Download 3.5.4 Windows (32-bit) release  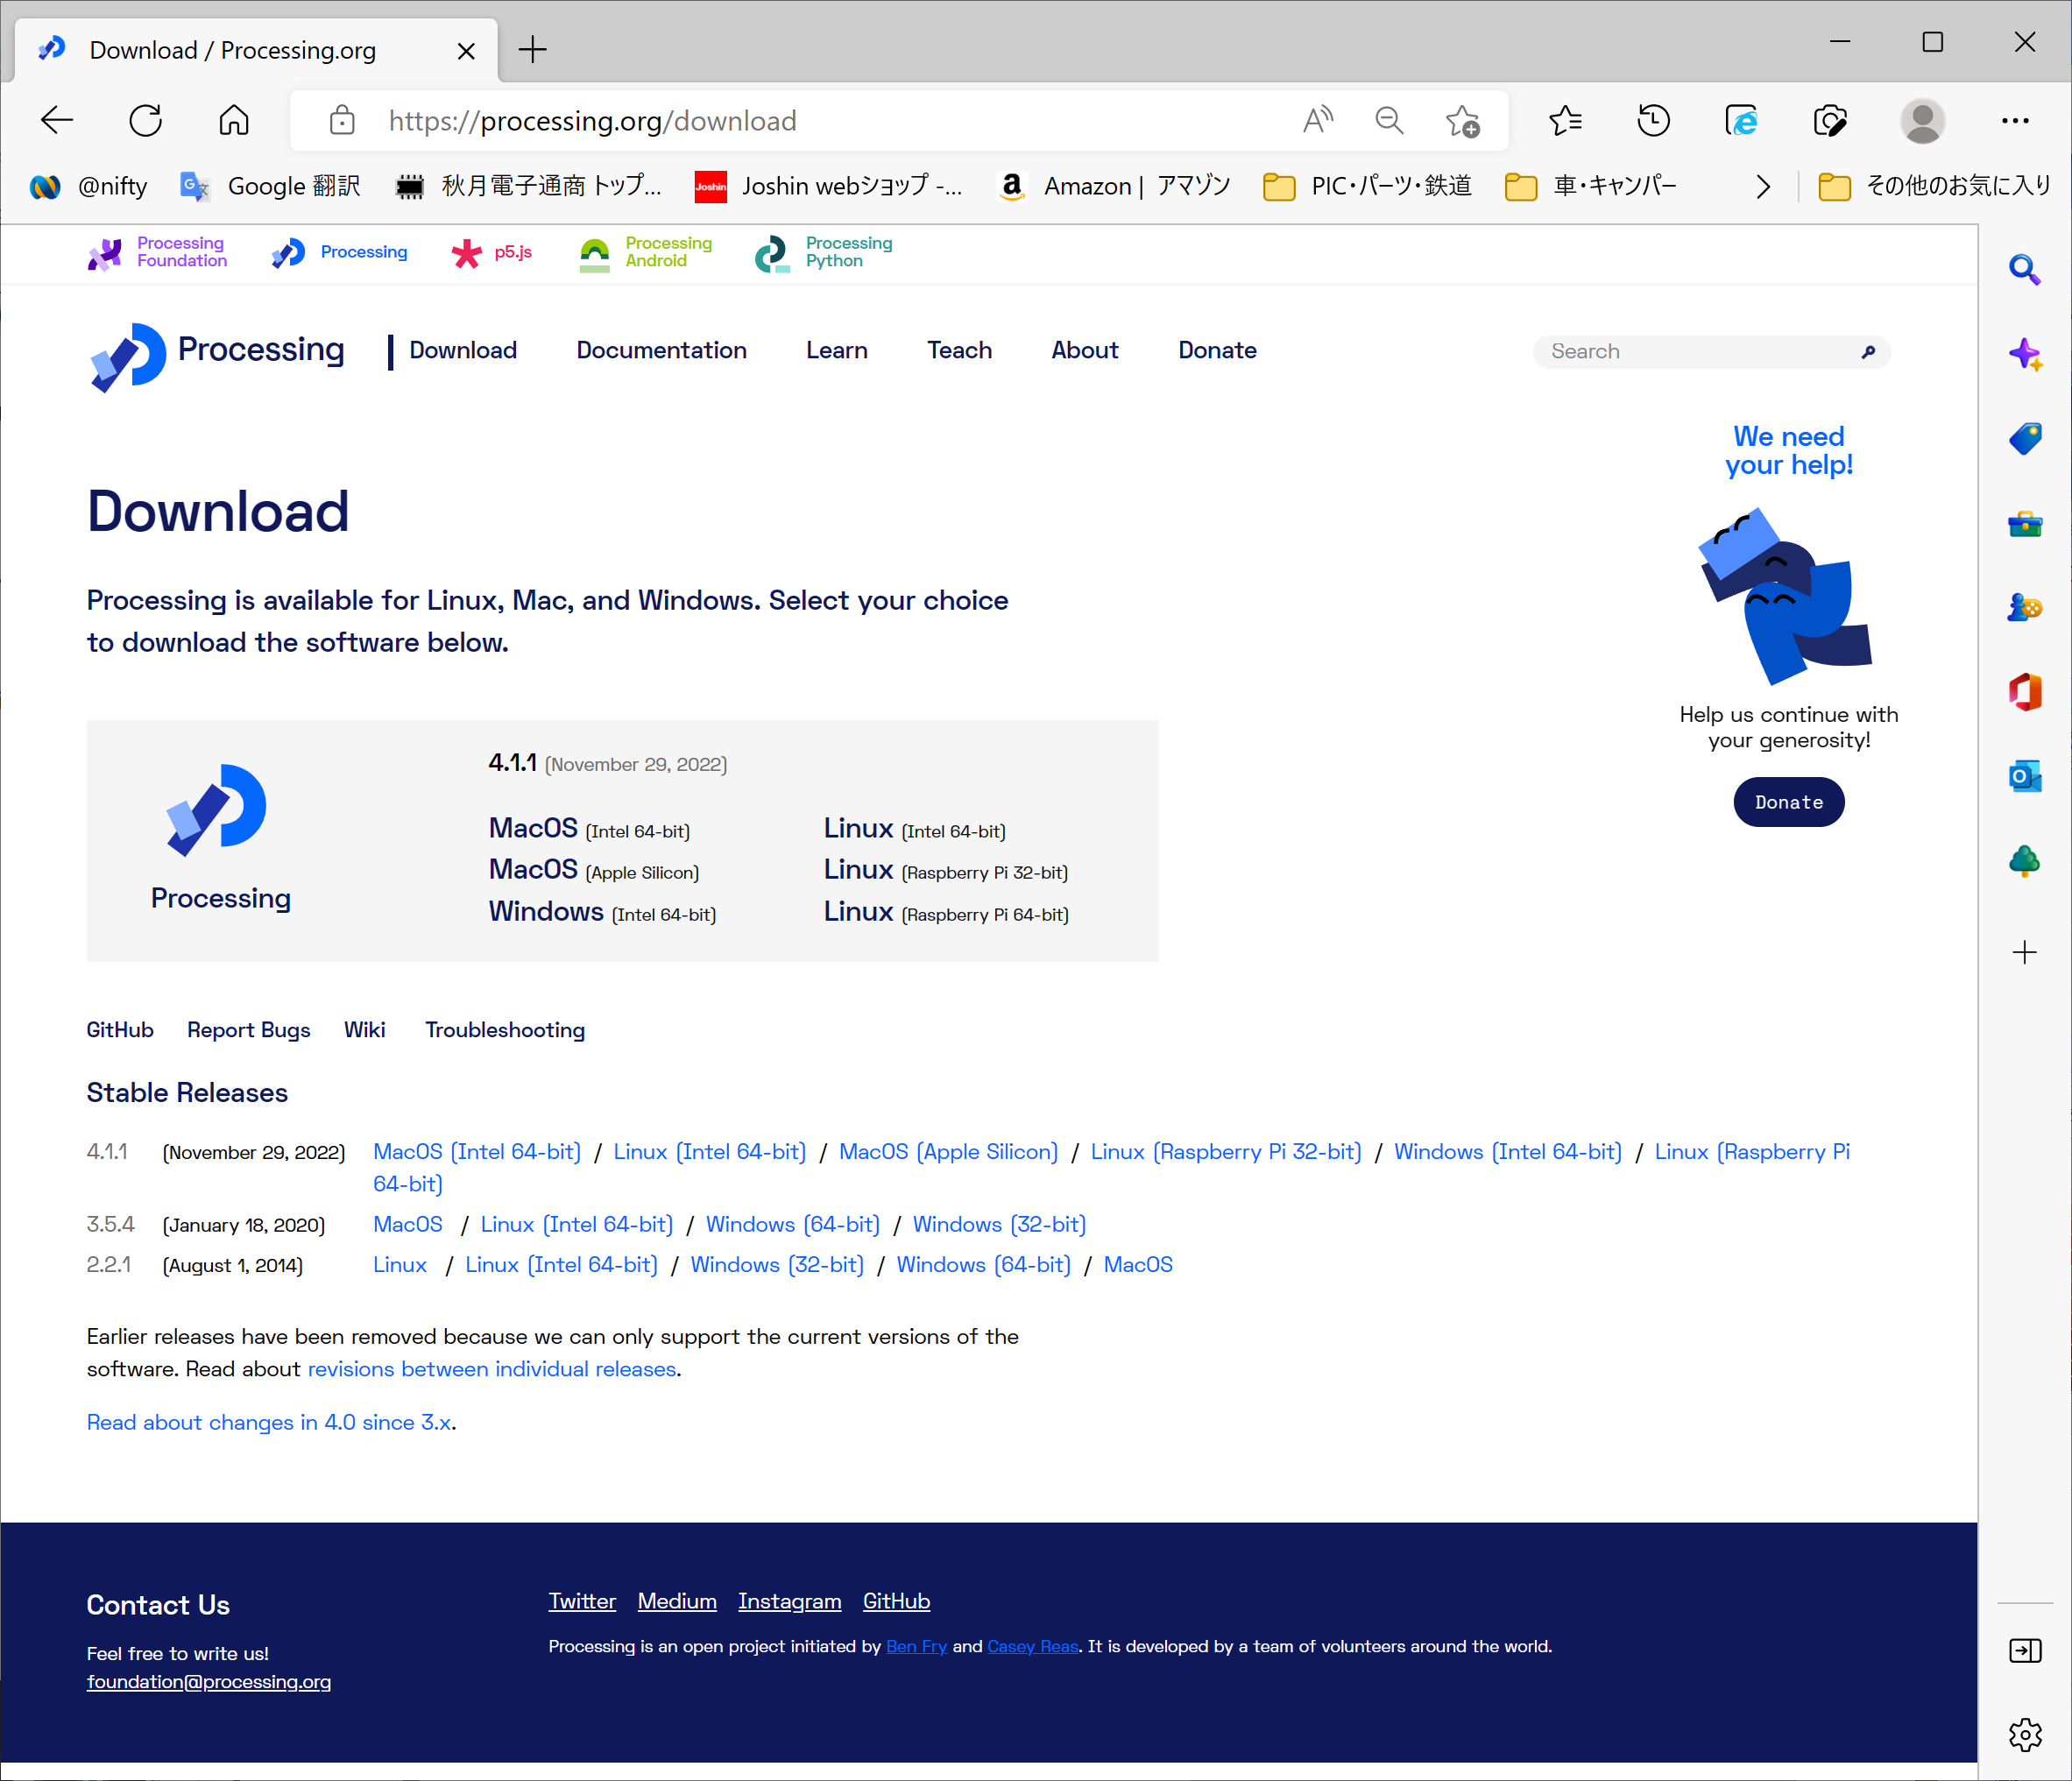tap(999, 1224)
